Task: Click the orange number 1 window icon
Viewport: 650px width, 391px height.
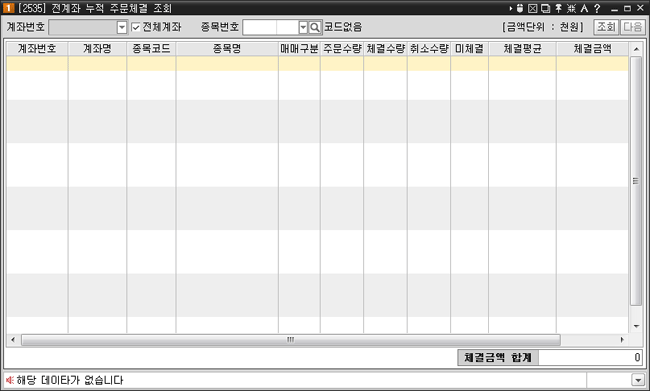Action: (8, 8)
